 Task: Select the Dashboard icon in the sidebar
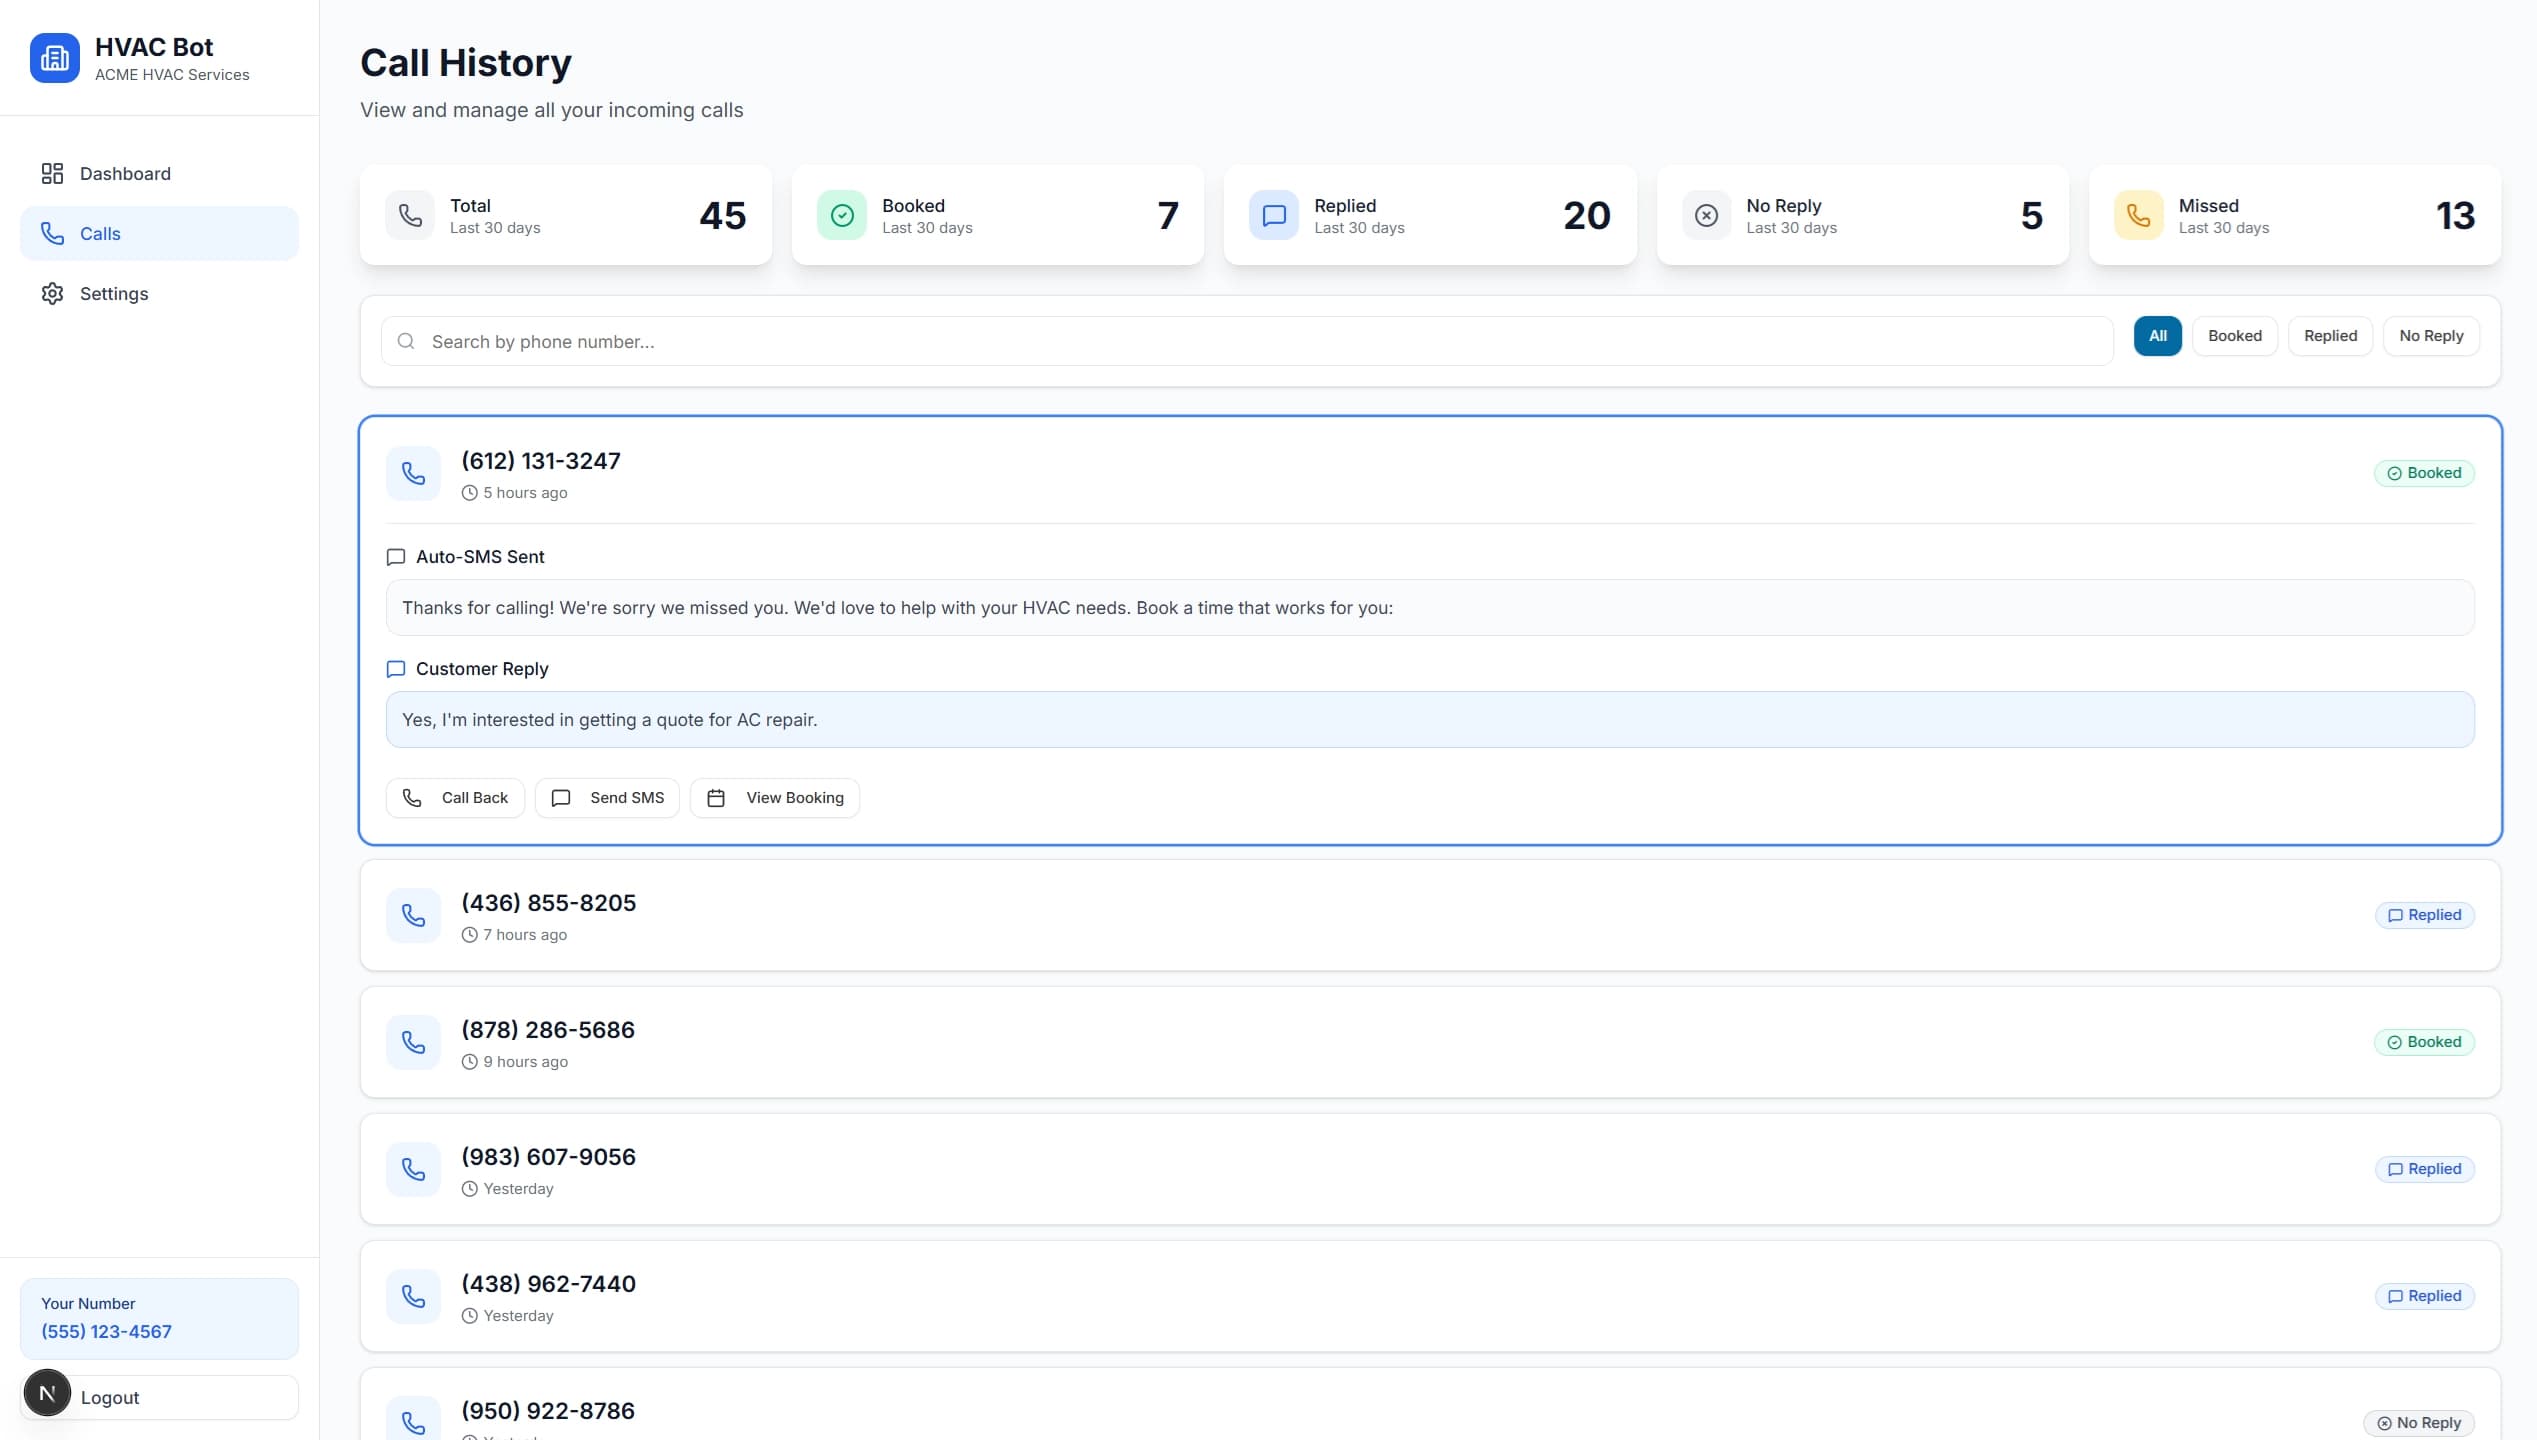point(53,173)
